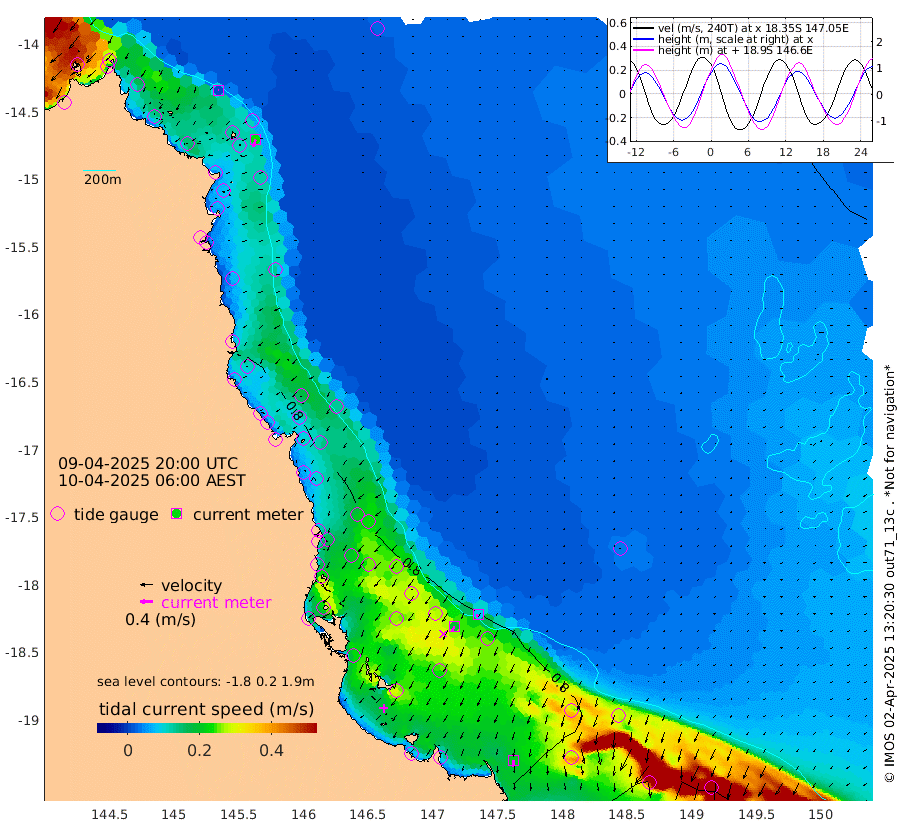Click the 0.8 contour label near 18.7S 148E
900x834 pixels.
pyautogui.click(x=560, y=682)
